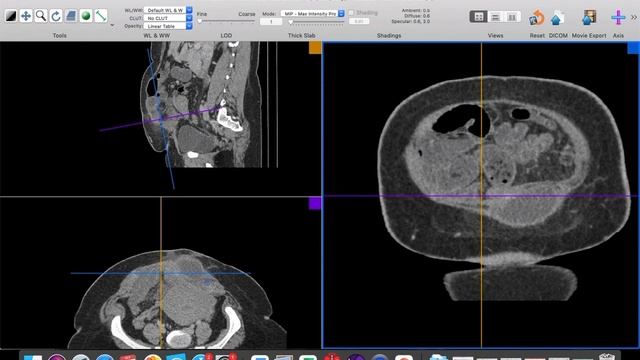Open the Mode MIP projection dropdown
The height and width of the screenshot is (360, 640).
tap(313, 13)
